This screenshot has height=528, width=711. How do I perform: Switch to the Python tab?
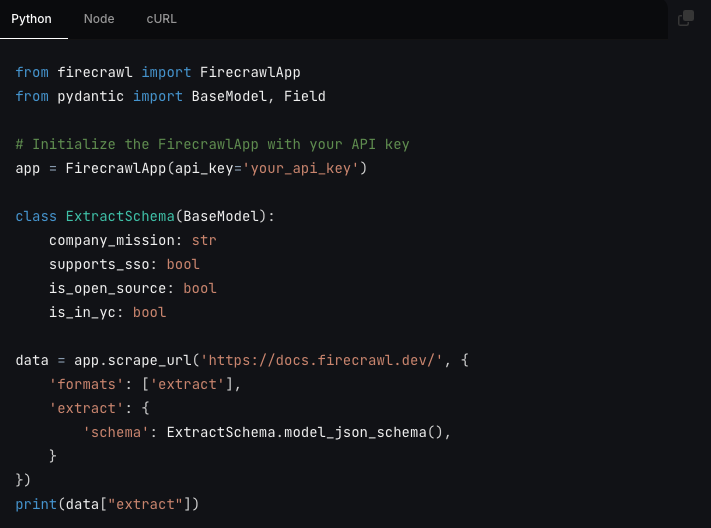click(31, 19)
